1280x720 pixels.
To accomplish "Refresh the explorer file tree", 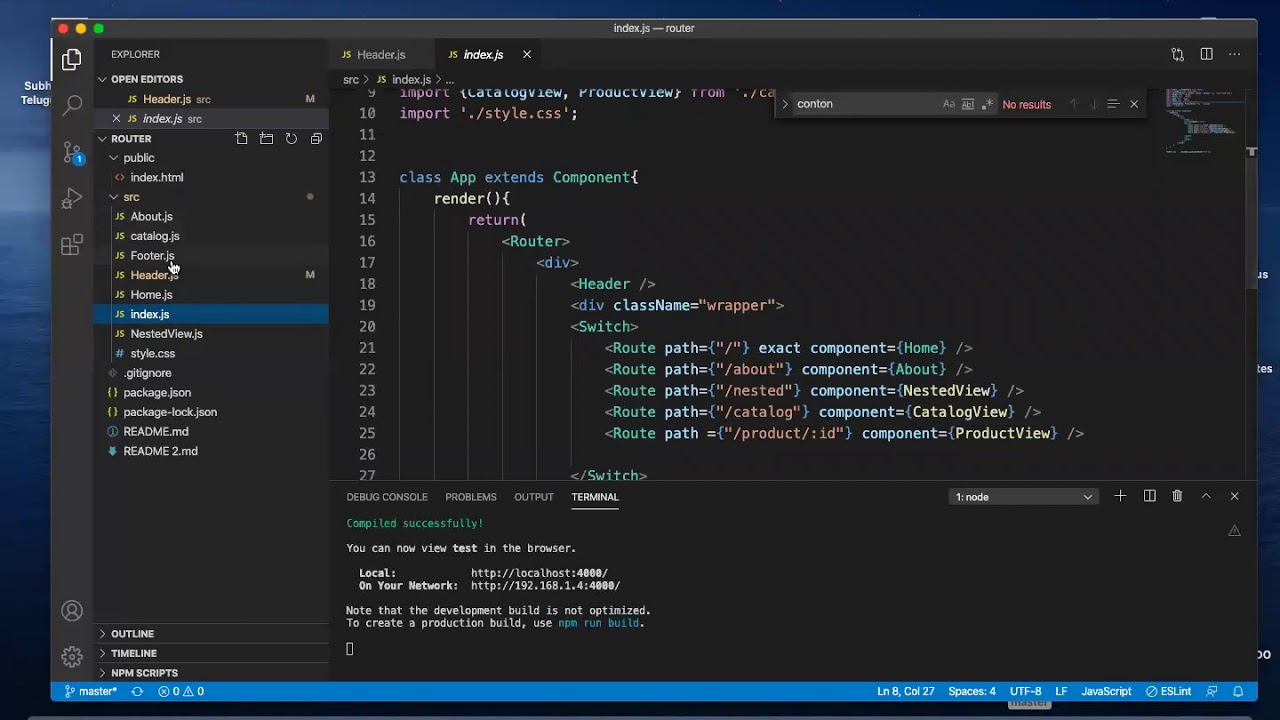I will (291, 139).
